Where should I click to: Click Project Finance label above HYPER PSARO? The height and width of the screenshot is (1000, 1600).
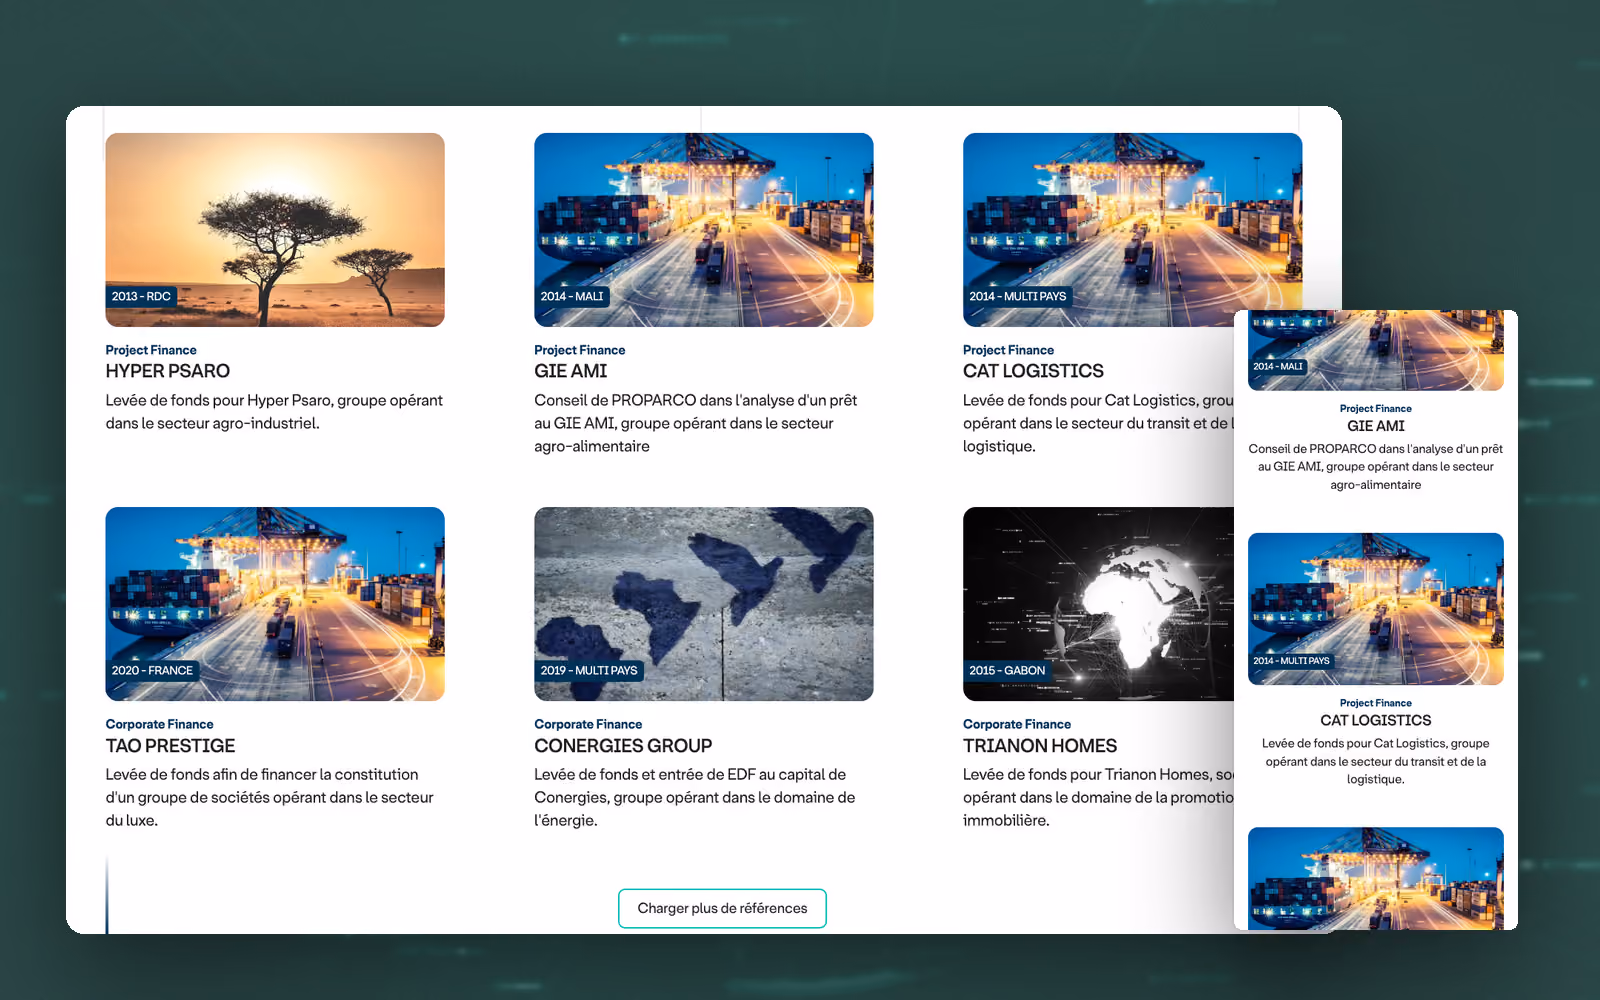[x=151, y=350]
